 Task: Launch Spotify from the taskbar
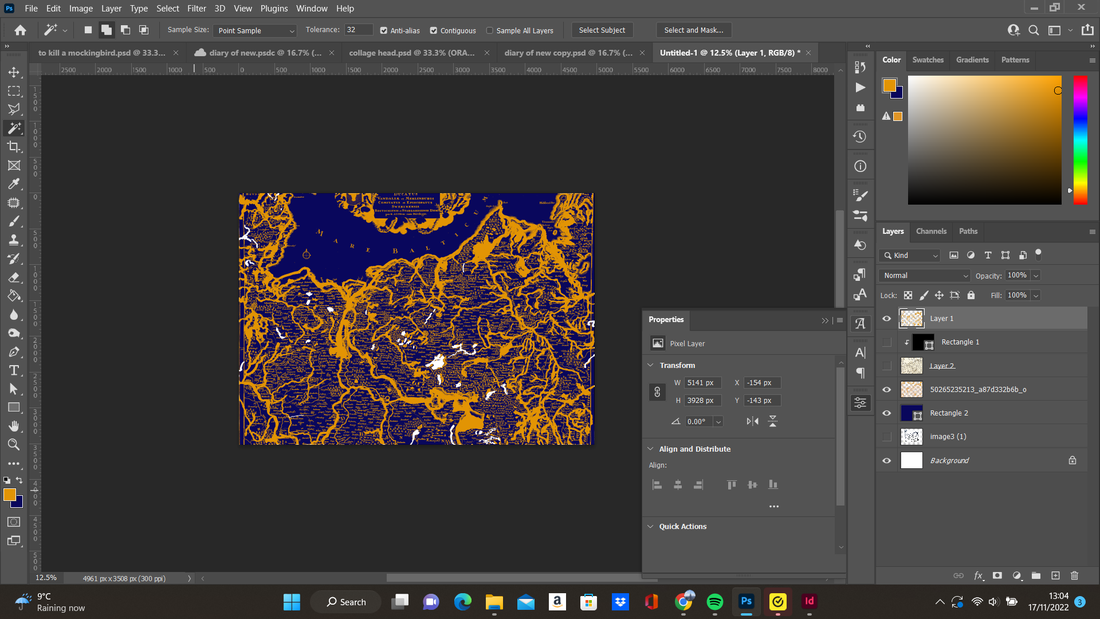click(x=715, y=601)
